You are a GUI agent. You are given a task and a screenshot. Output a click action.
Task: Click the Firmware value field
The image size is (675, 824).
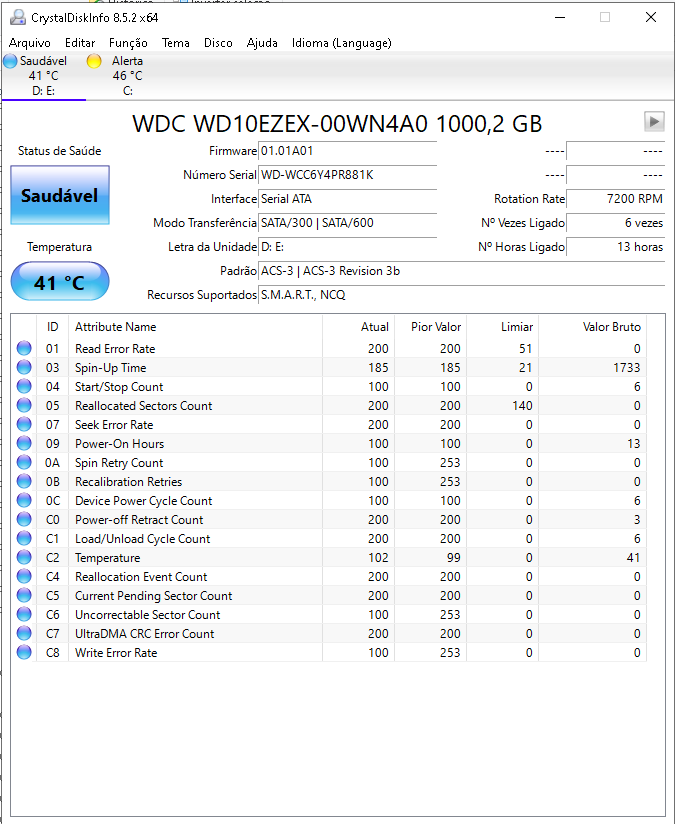tap(347, 151)
